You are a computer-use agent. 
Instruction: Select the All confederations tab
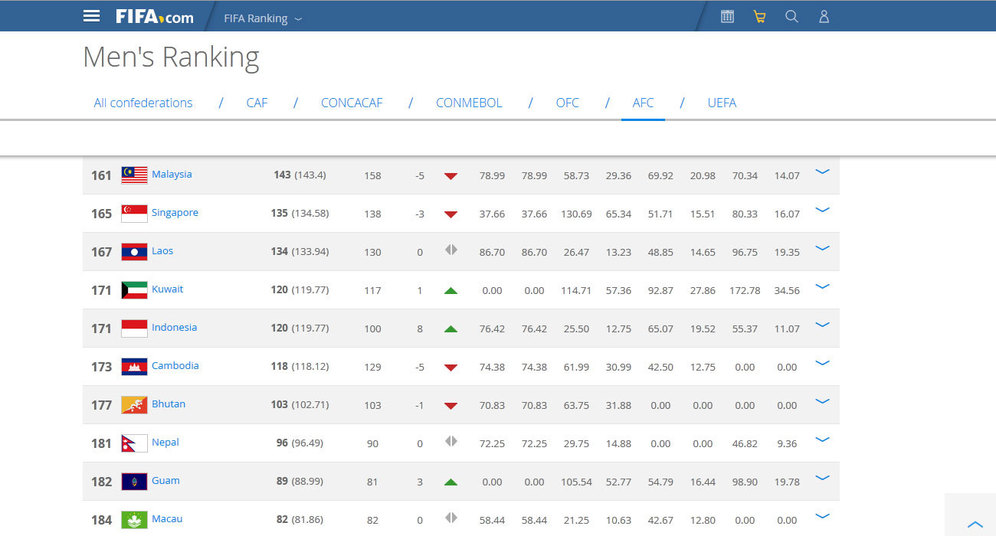tap(143, 103)
